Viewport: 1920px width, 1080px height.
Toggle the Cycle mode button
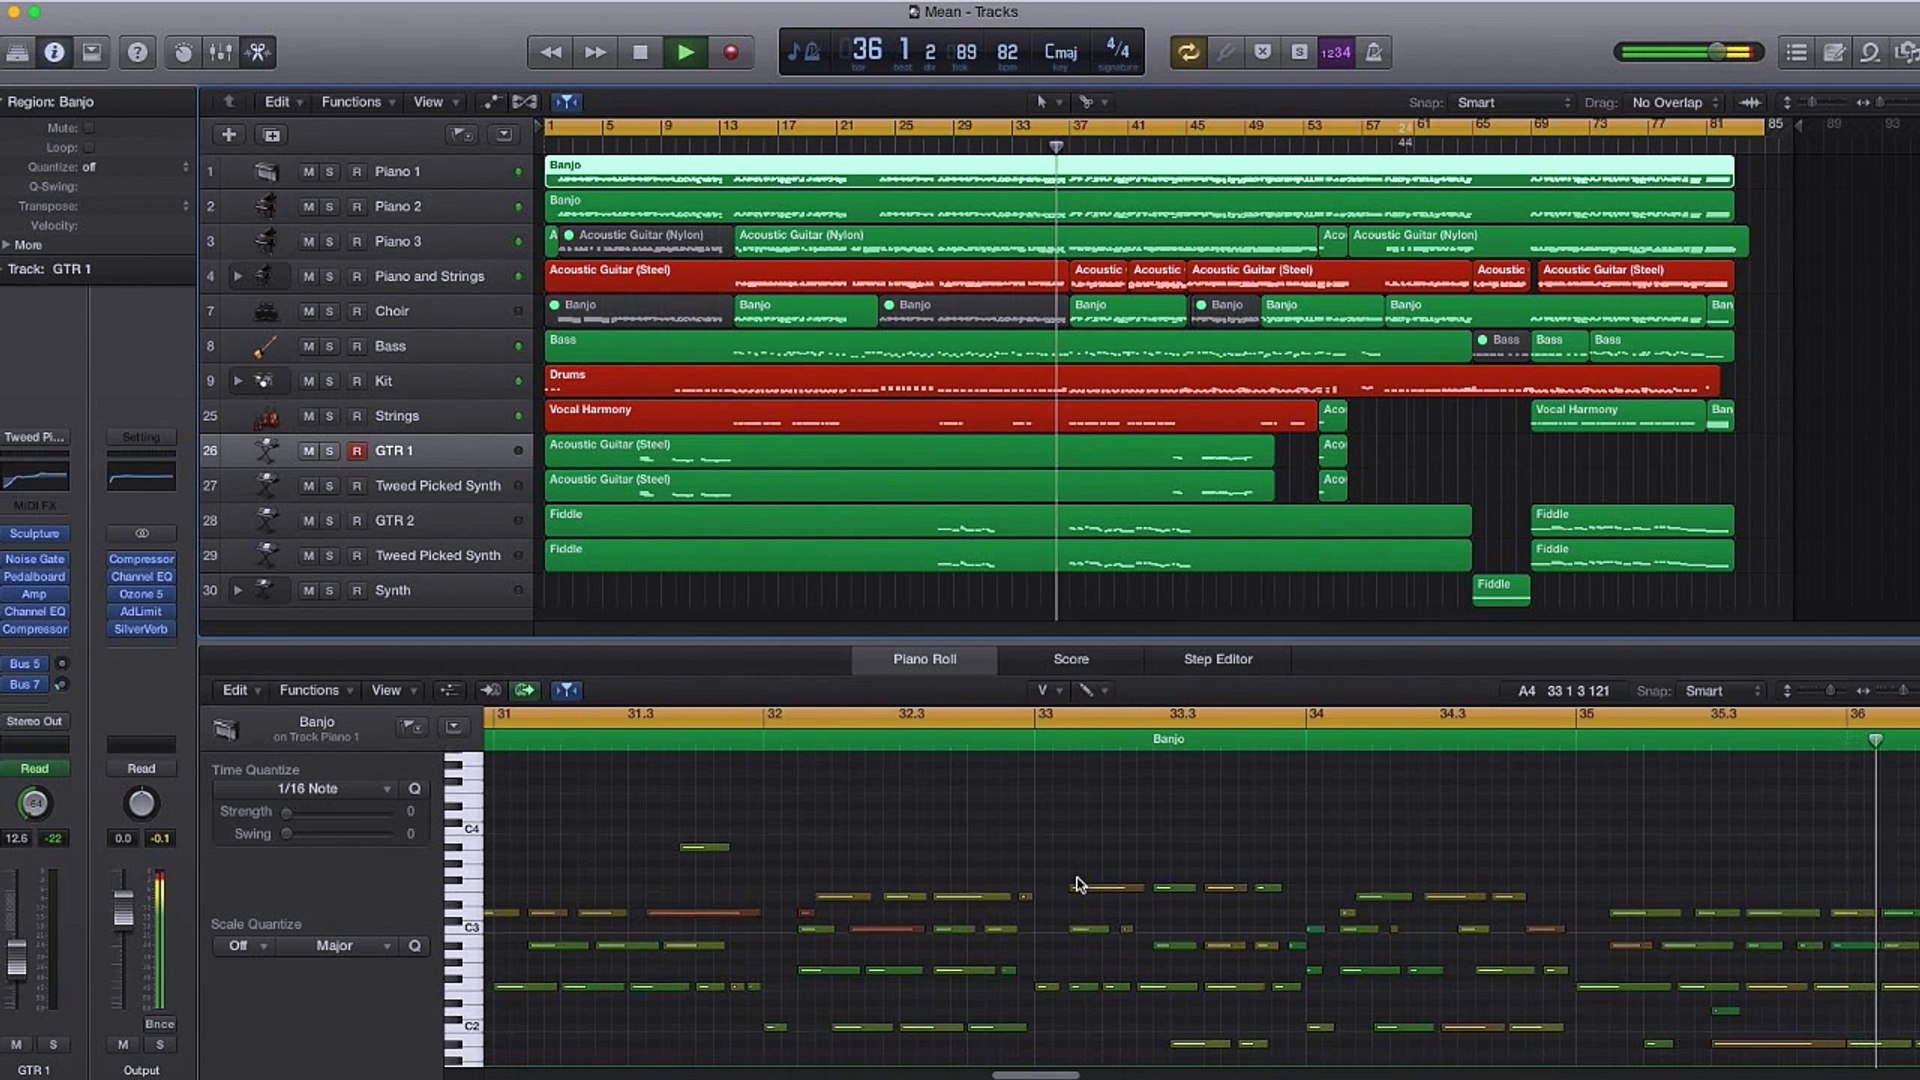(x=1188, y=52)
